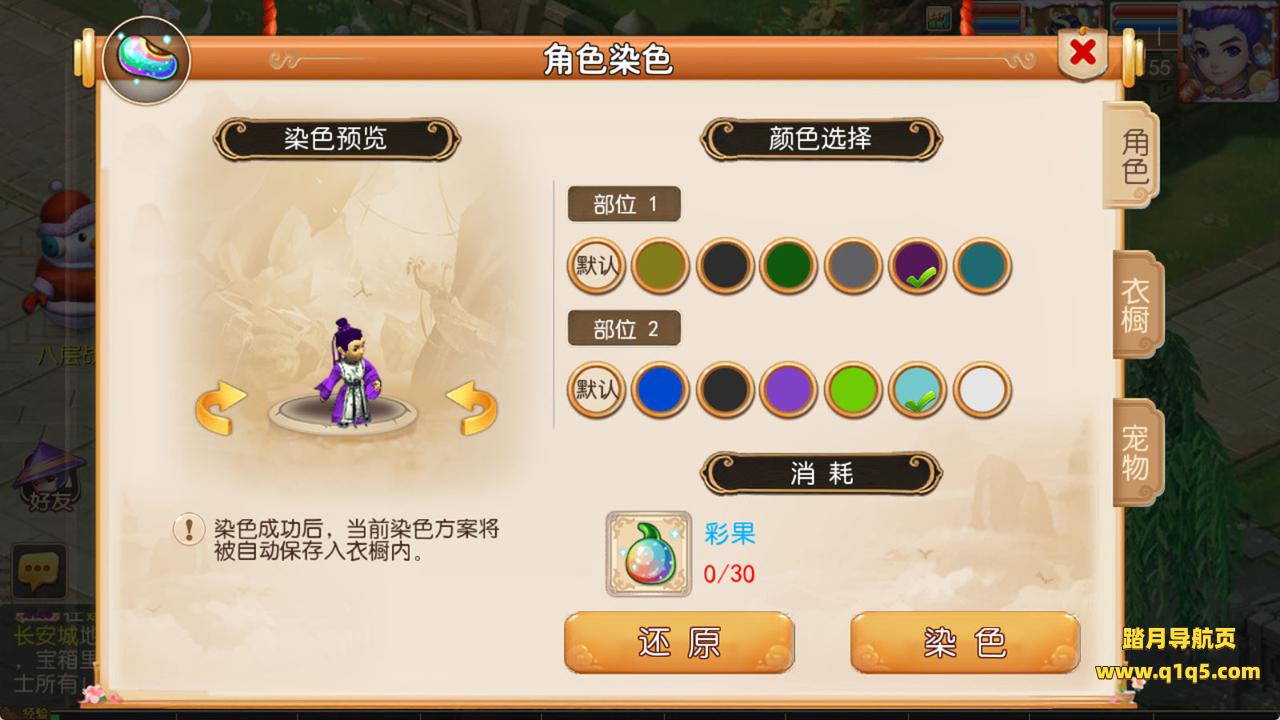Screen dimensions: 1280x720
Task: Open the 好友 friends icon
Action: coord(49,479)
